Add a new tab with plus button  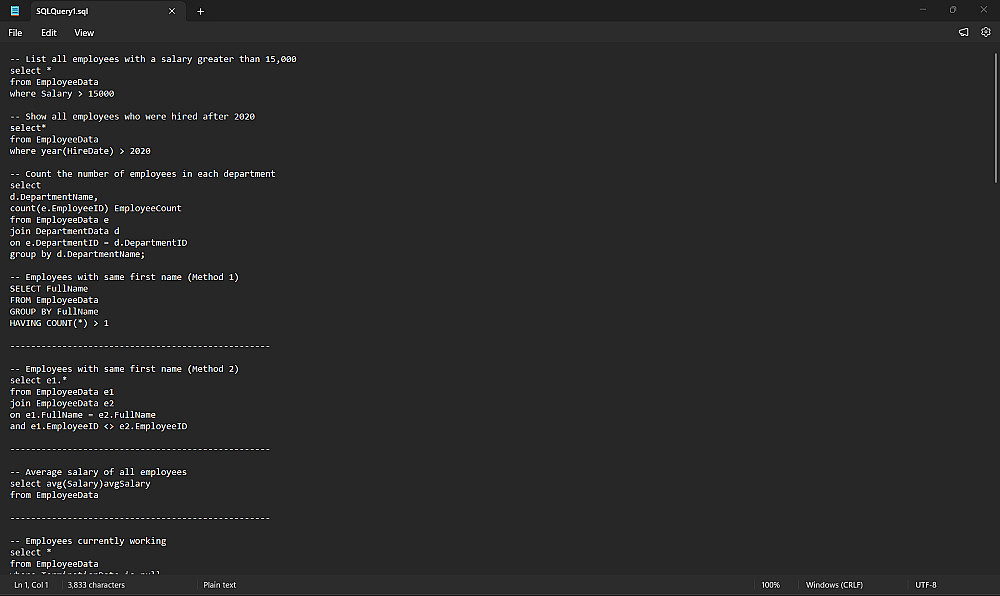(x=200, y=11)
